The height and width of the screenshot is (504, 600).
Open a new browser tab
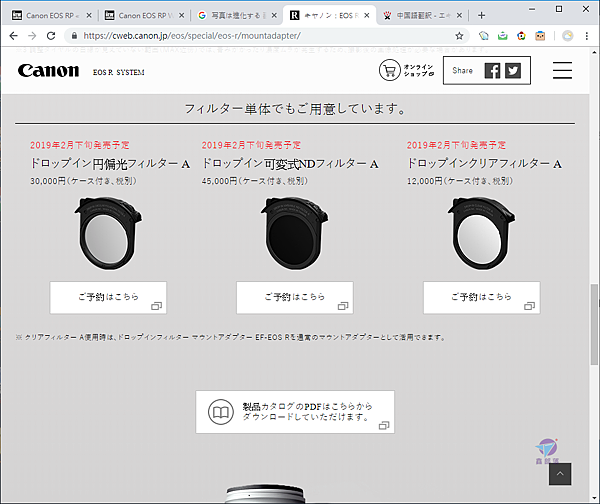481,15
